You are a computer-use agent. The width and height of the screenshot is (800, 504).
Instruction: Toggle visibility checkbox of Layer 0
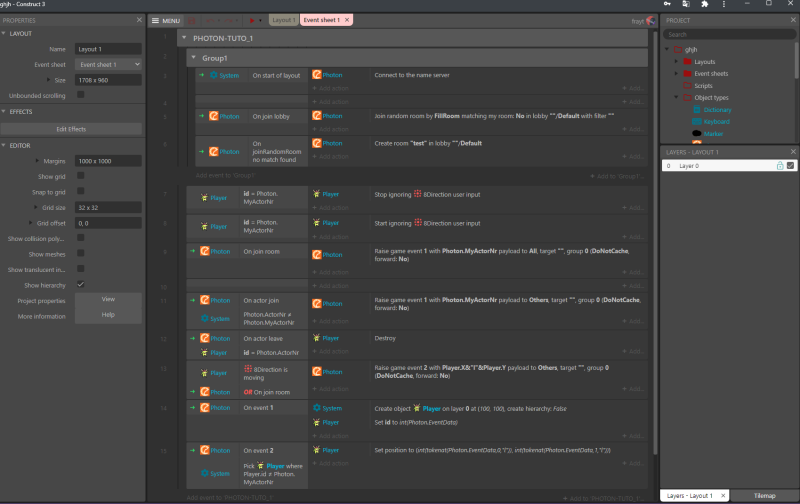click(x=790, y=166)
